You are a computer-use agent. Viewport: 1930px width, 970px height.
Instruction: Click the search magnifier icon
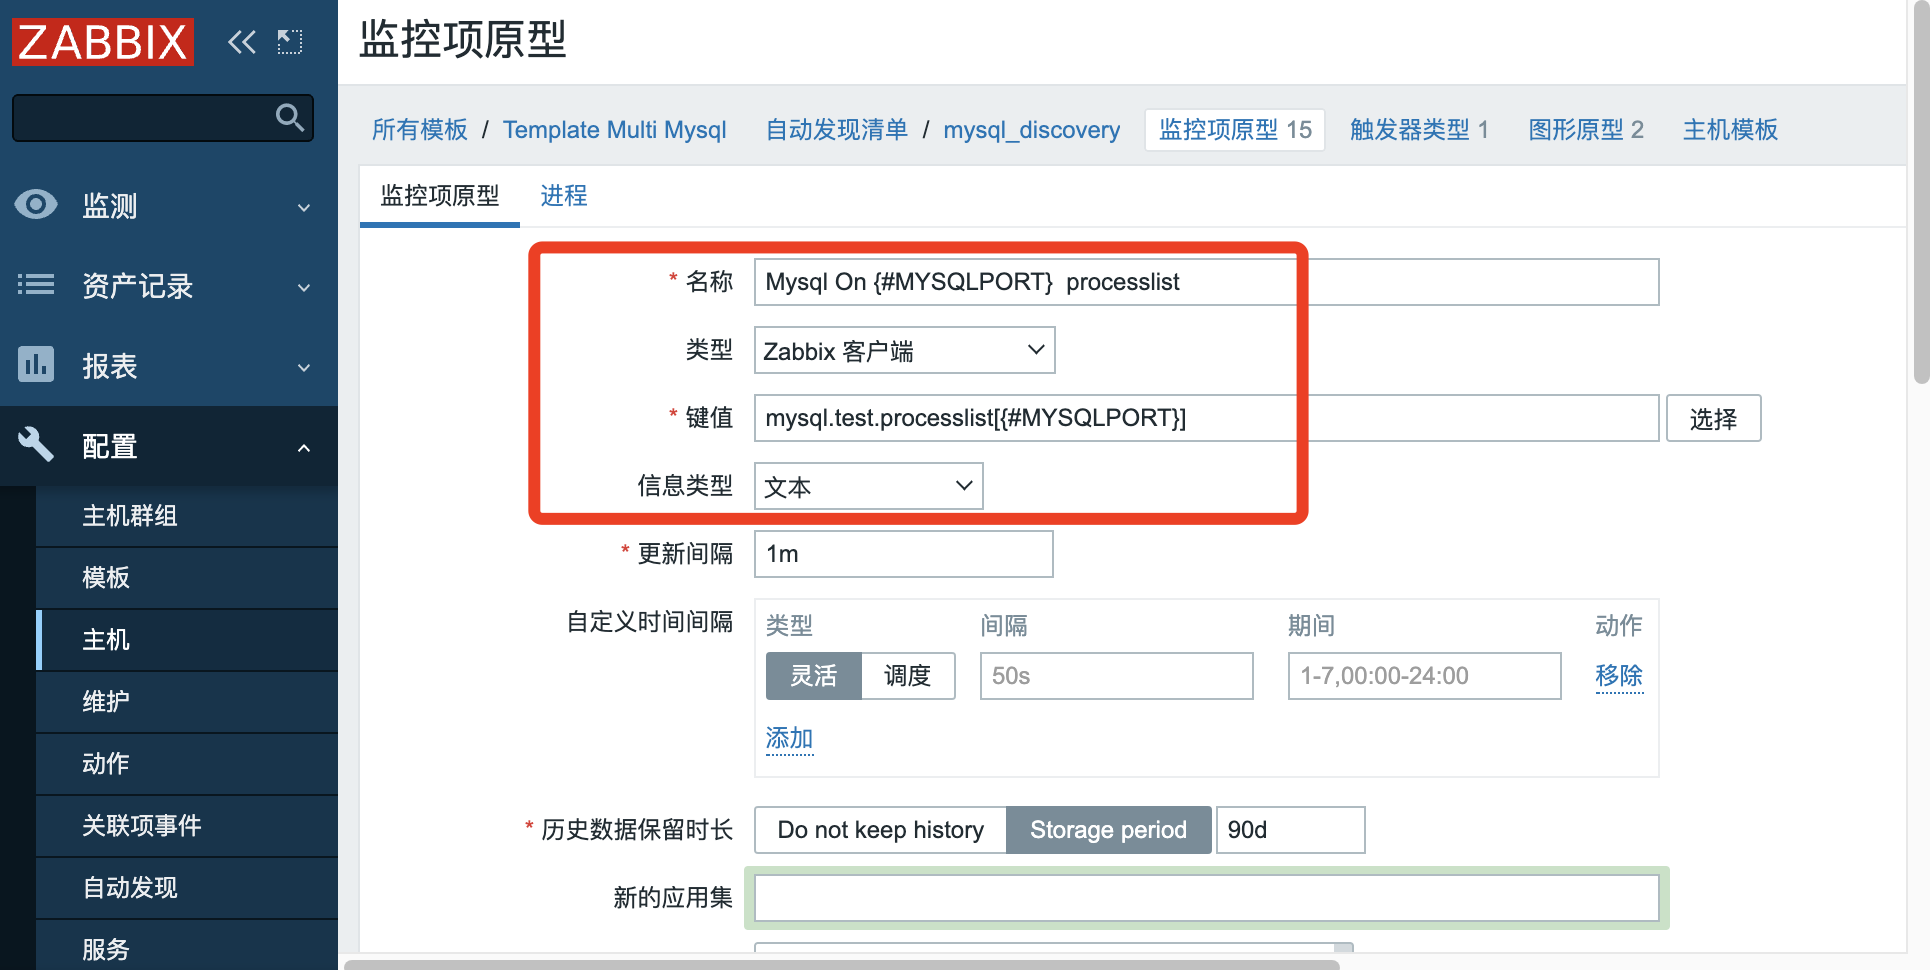tap(288, 117)
